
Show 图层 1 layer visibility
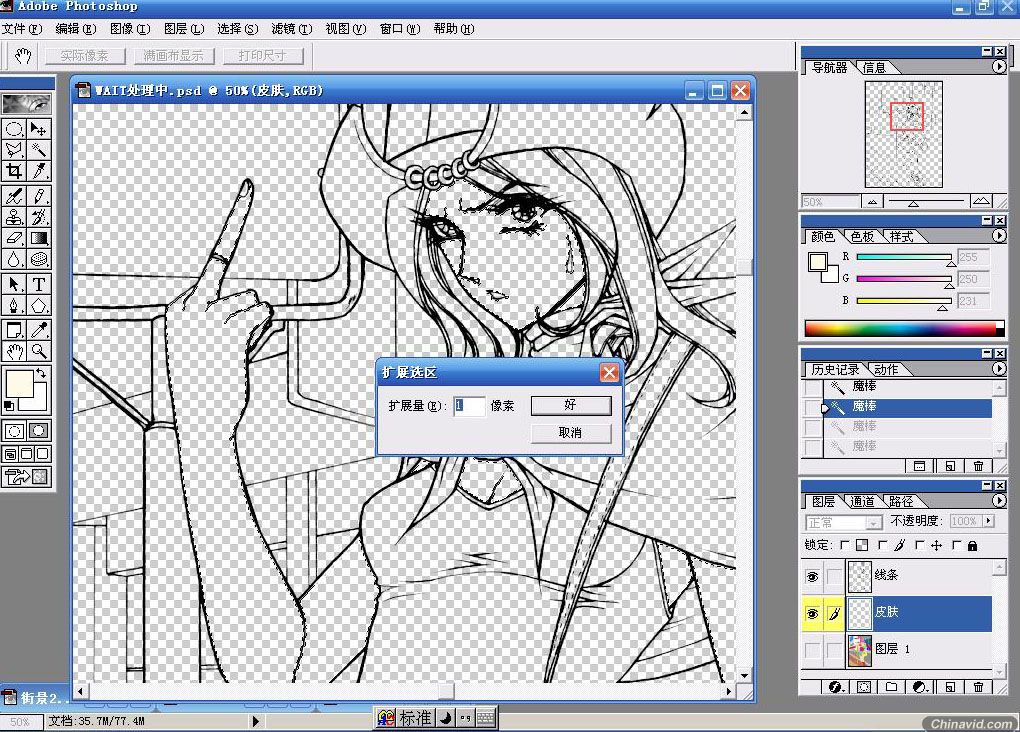(x=812, y=650)
